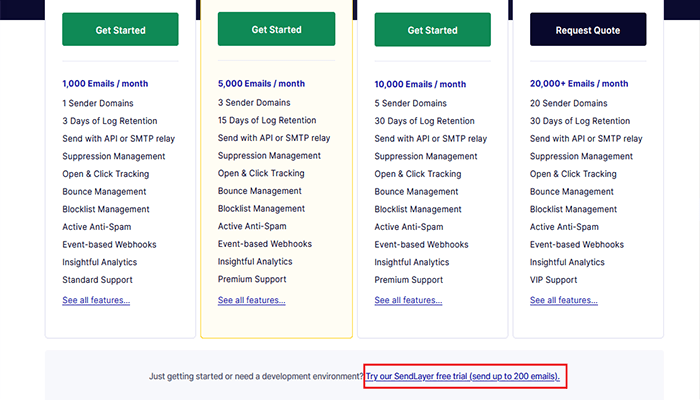Screen dimensions: 700x400
Task: Click Get Started for 1,000 emails plan
Action: (x=120, y=30)
